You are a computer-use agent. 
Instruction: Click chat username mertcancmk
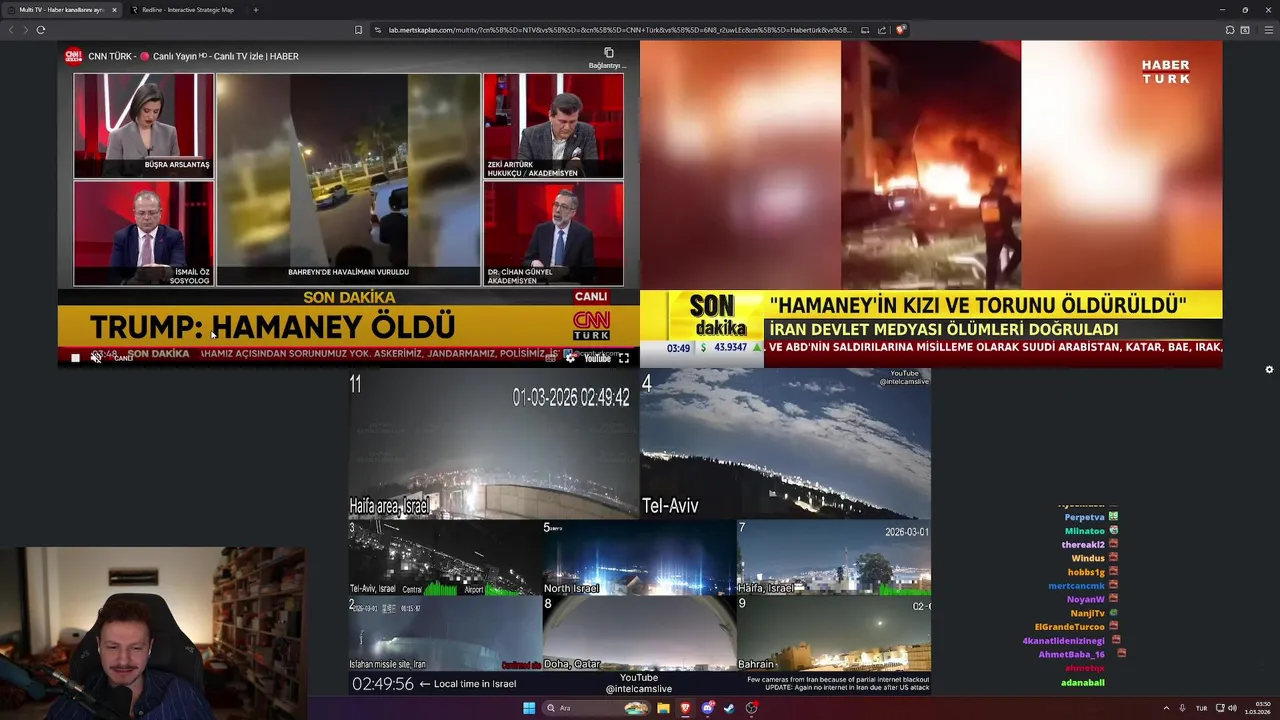1076,586
